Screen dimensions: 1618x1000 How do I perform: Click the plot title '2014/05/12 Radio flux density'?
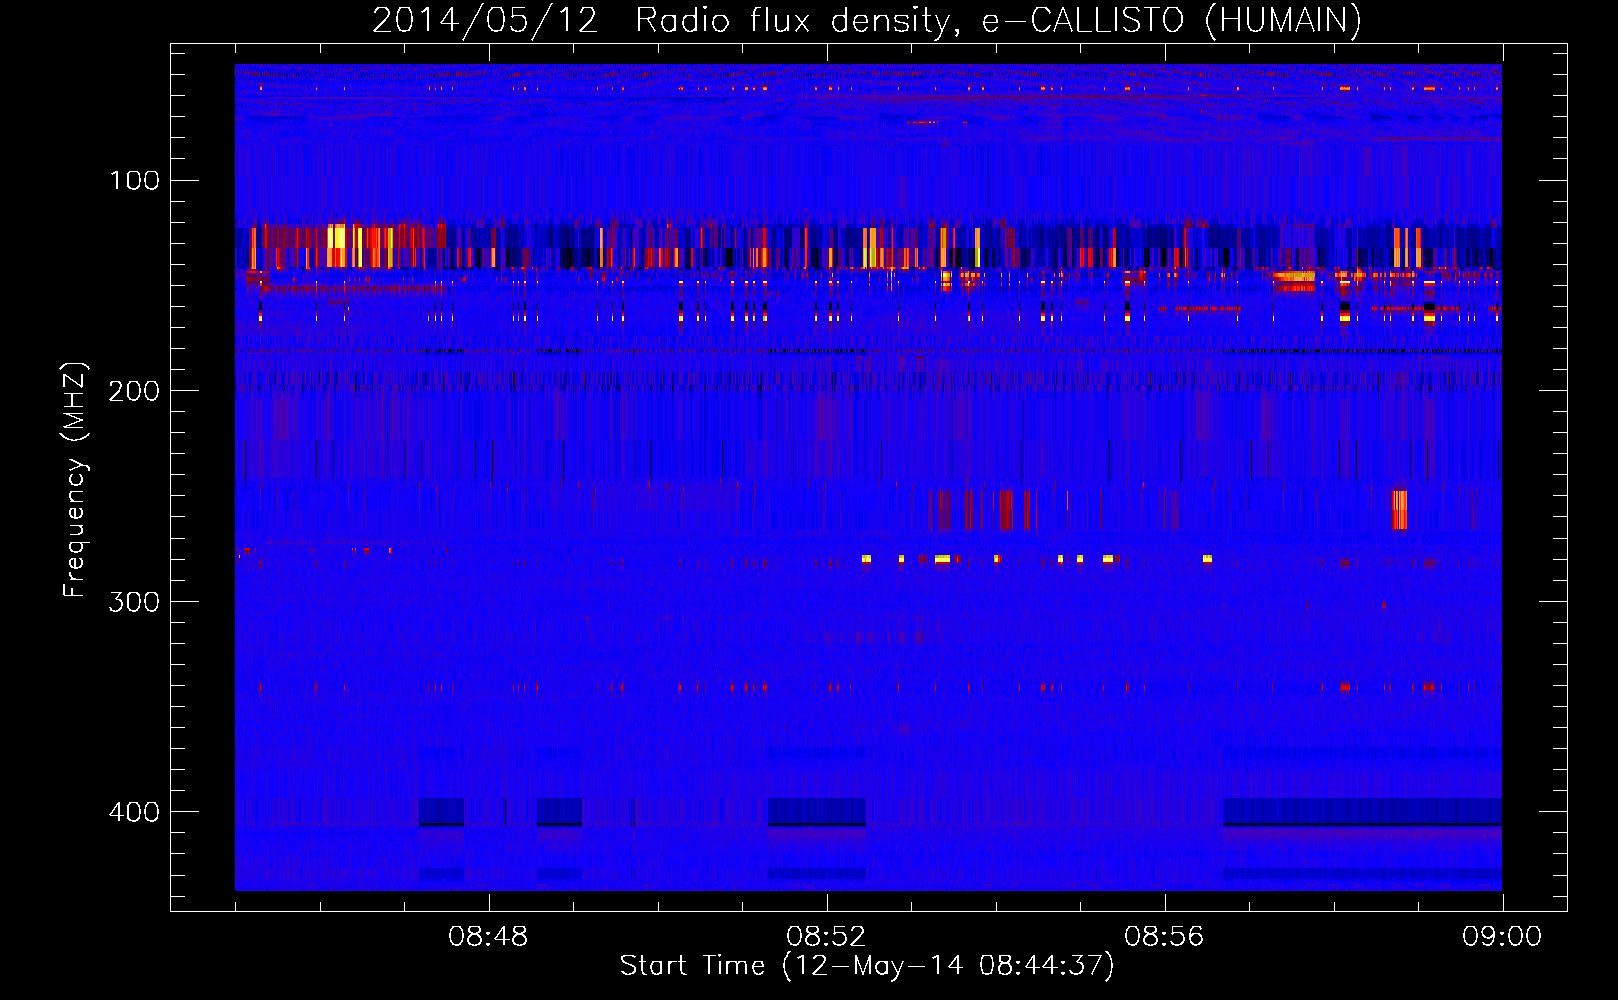pyautogui.click(x=866, y=21)
